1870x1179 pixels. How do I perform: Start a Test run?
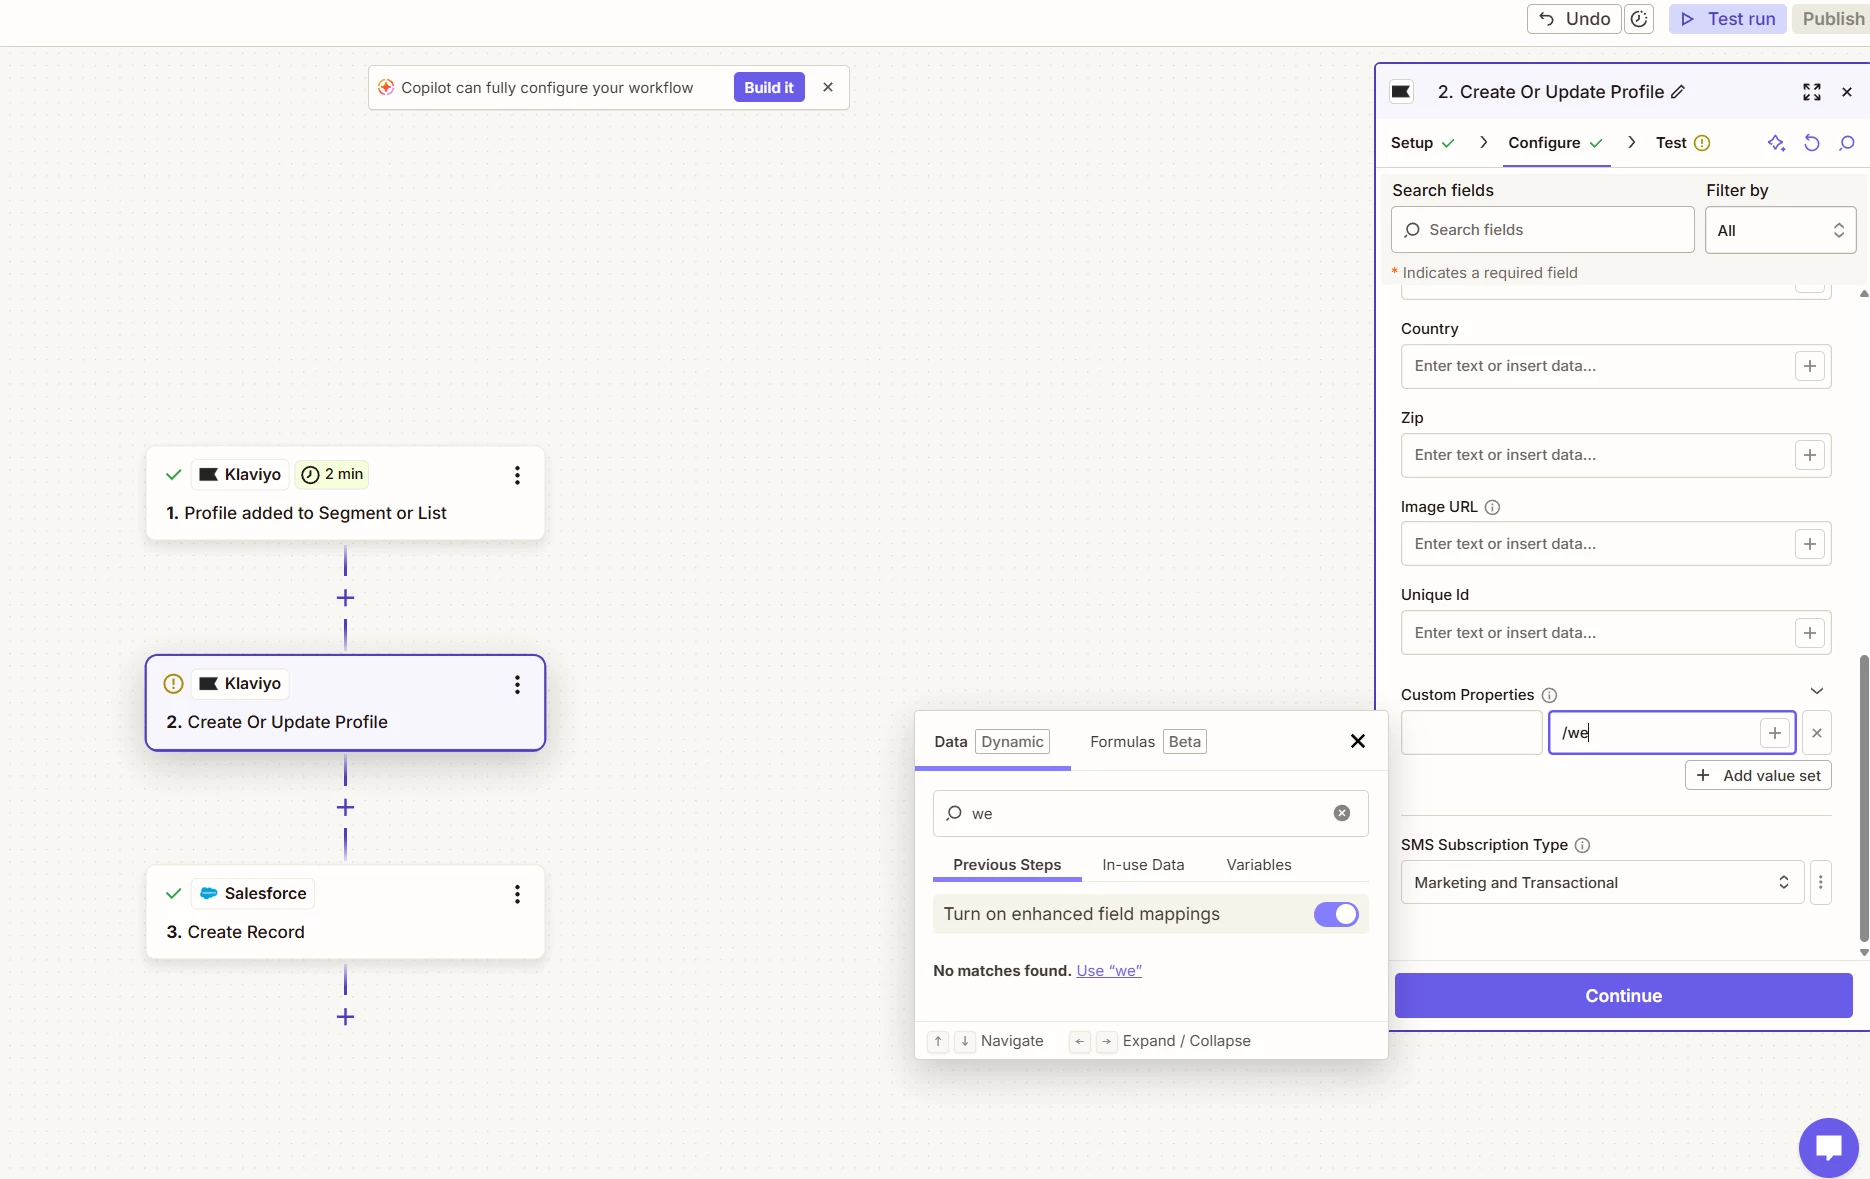point(1727,19)
